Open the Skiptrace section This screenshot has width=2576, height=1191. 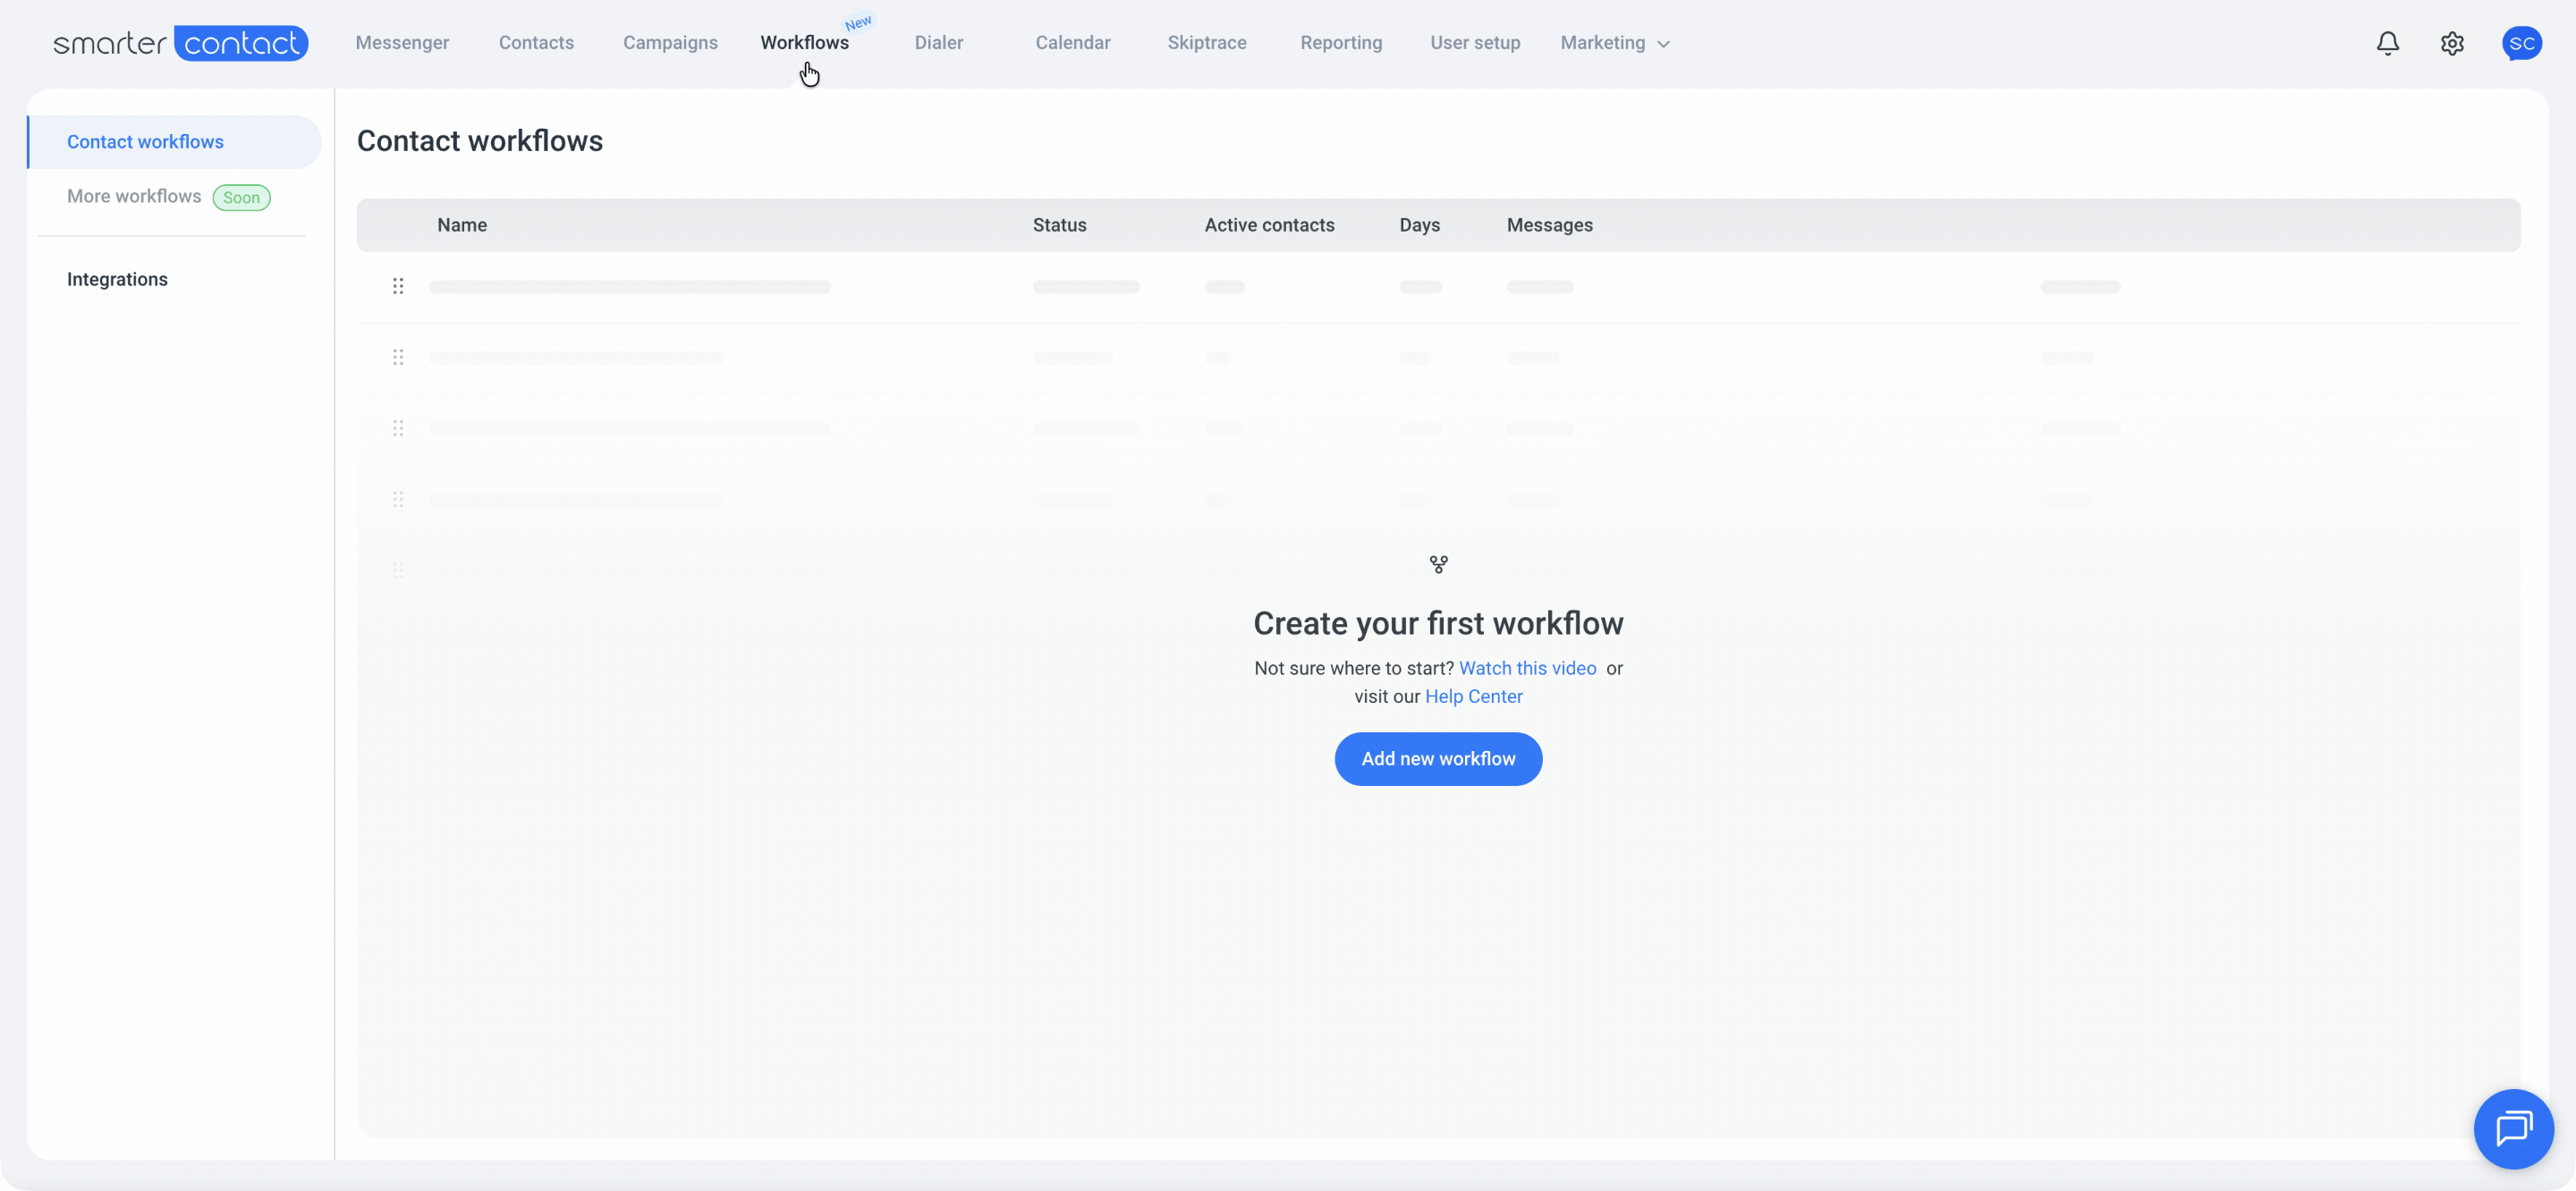point(1207,43)
